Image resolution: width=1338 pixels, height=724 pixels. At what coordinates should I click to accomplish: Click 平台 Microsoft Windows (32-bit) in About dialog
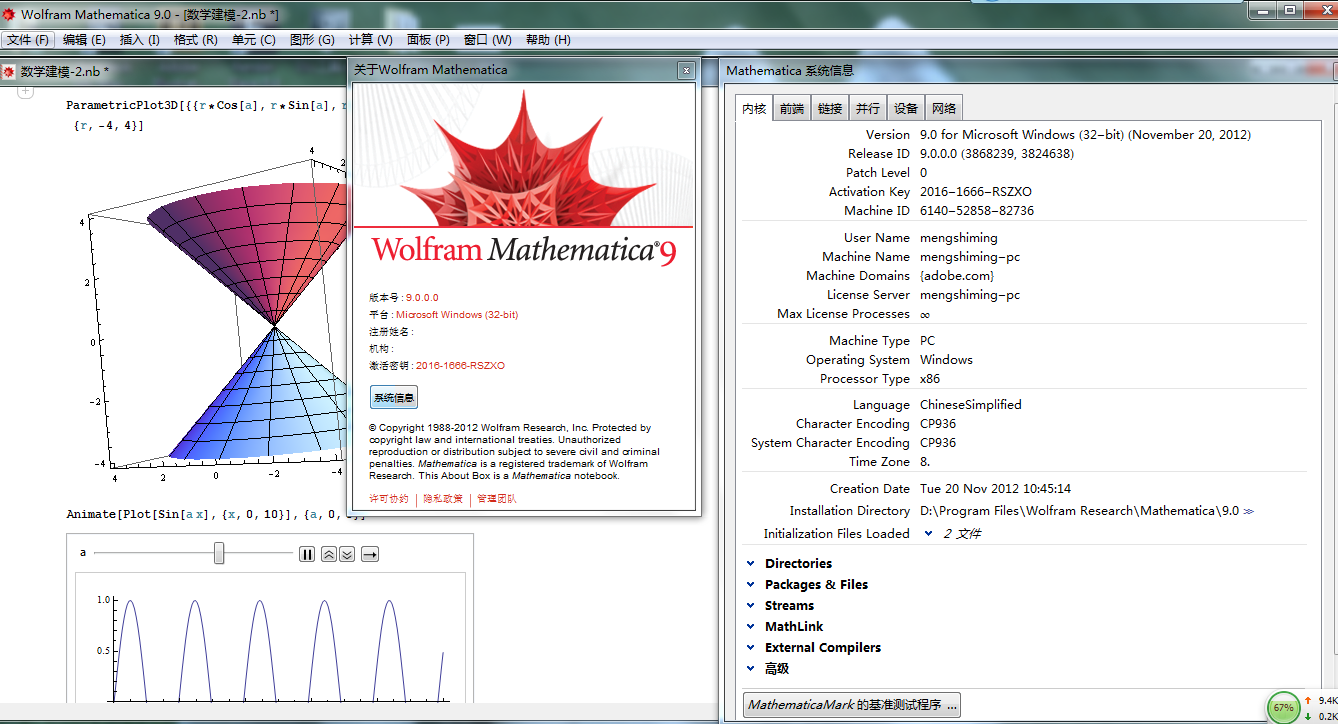(444, 315)
